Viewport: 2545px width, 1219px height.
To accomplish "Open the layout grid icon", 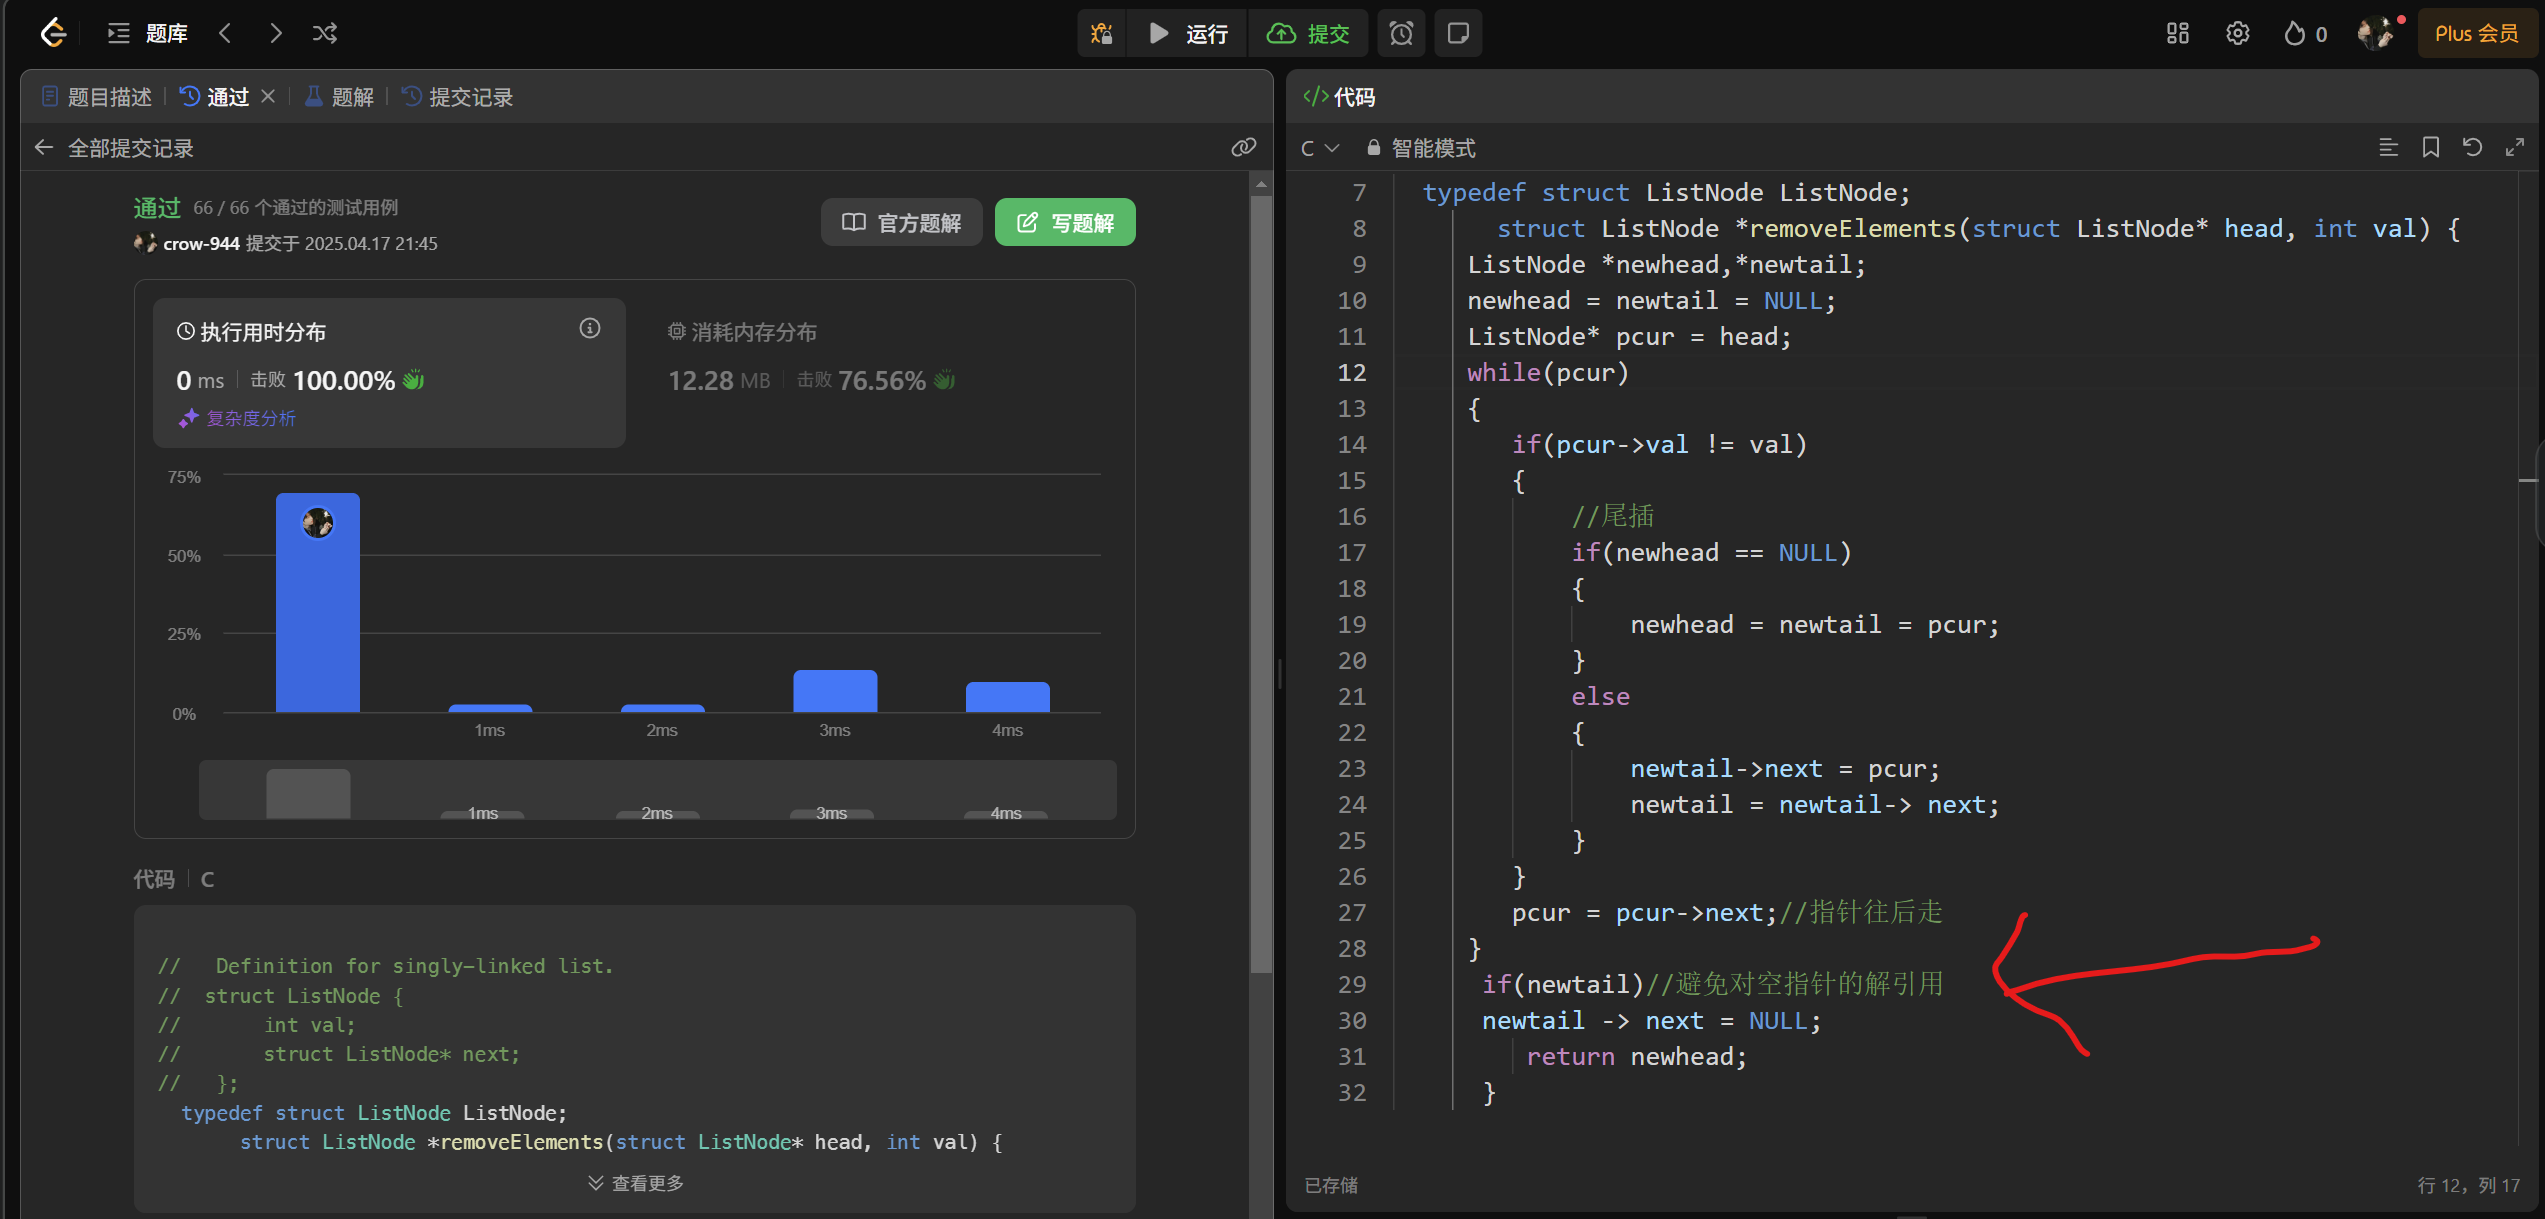I will click(x=2177, y=33).
